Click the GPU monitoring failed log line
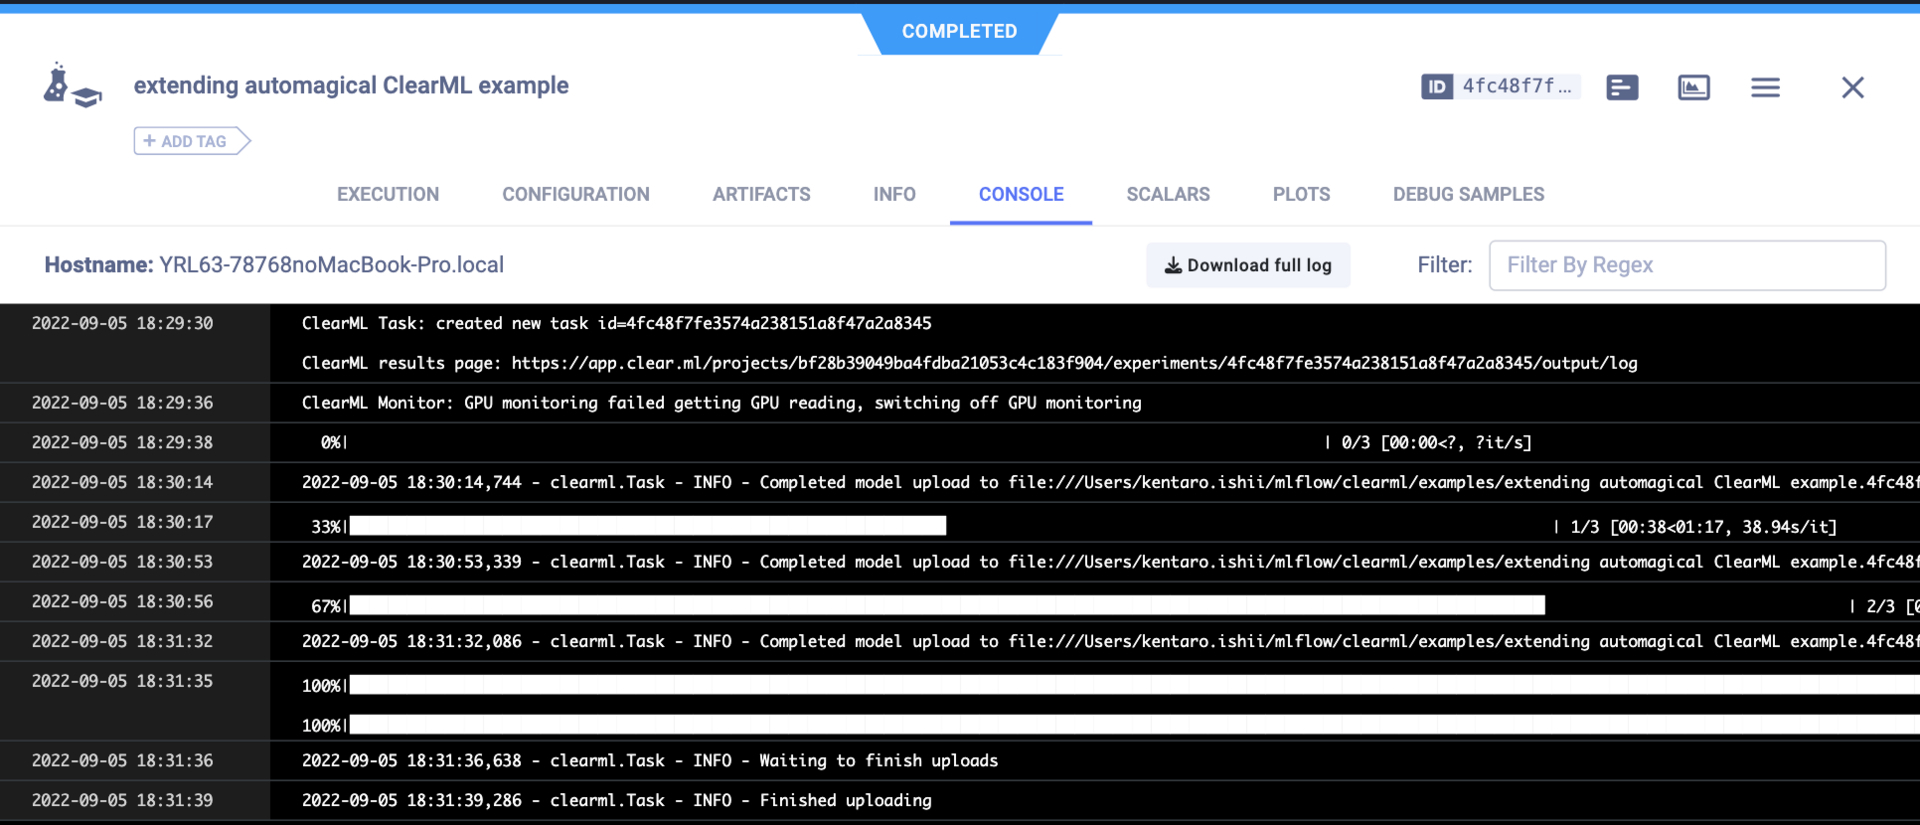Viewport: 1920px width, 825px height. tap(722, 403)
